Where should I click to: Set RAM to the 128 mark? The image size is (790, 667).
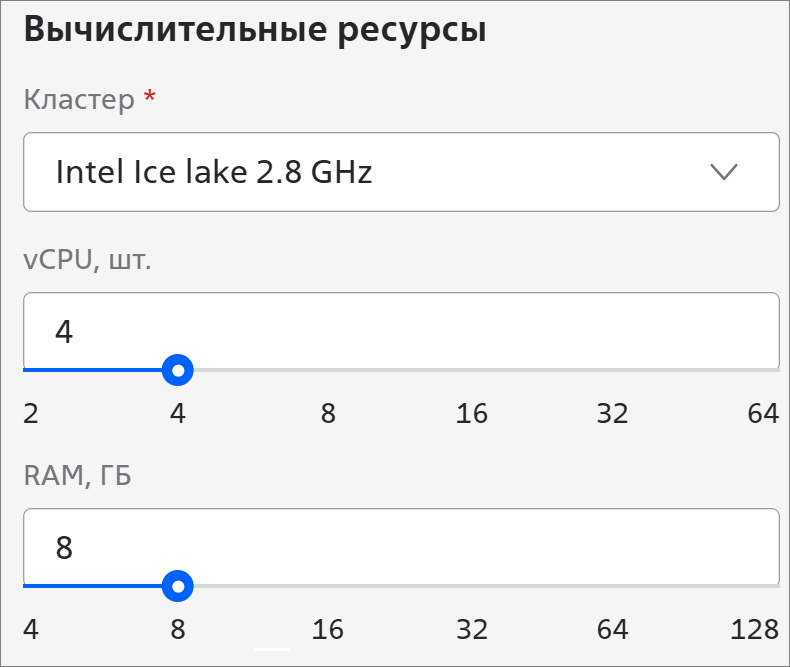754,629
